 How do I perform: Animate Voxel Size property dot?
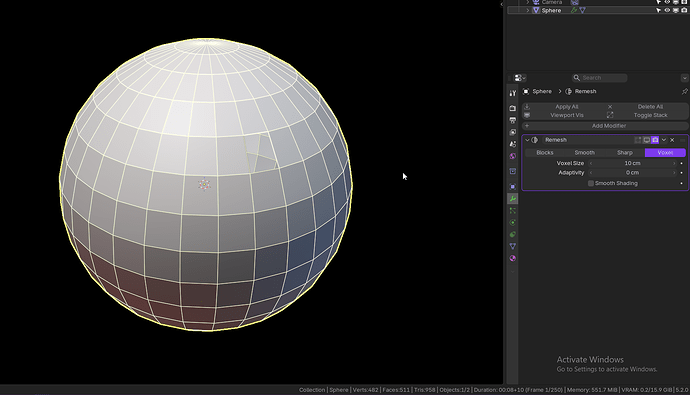(x=682, y=163)
